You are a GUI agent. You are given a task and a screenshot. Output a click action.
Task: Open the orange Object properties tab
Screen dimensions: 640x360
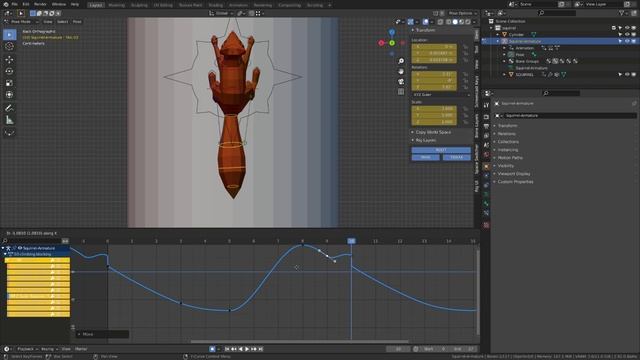coord(486,167)
